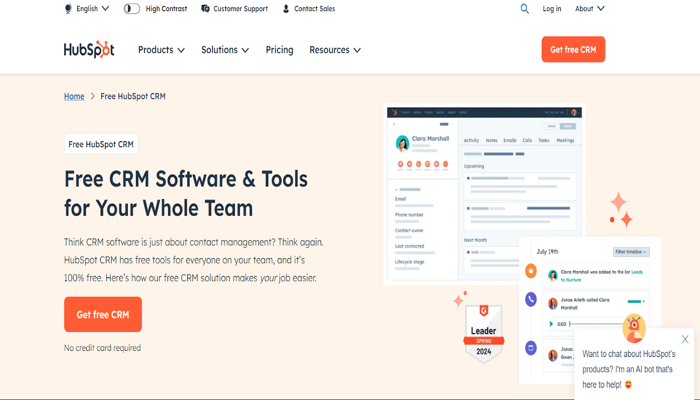Expand the About dropdown
This screenshot has height=400, width=700.
click(589, 8)
